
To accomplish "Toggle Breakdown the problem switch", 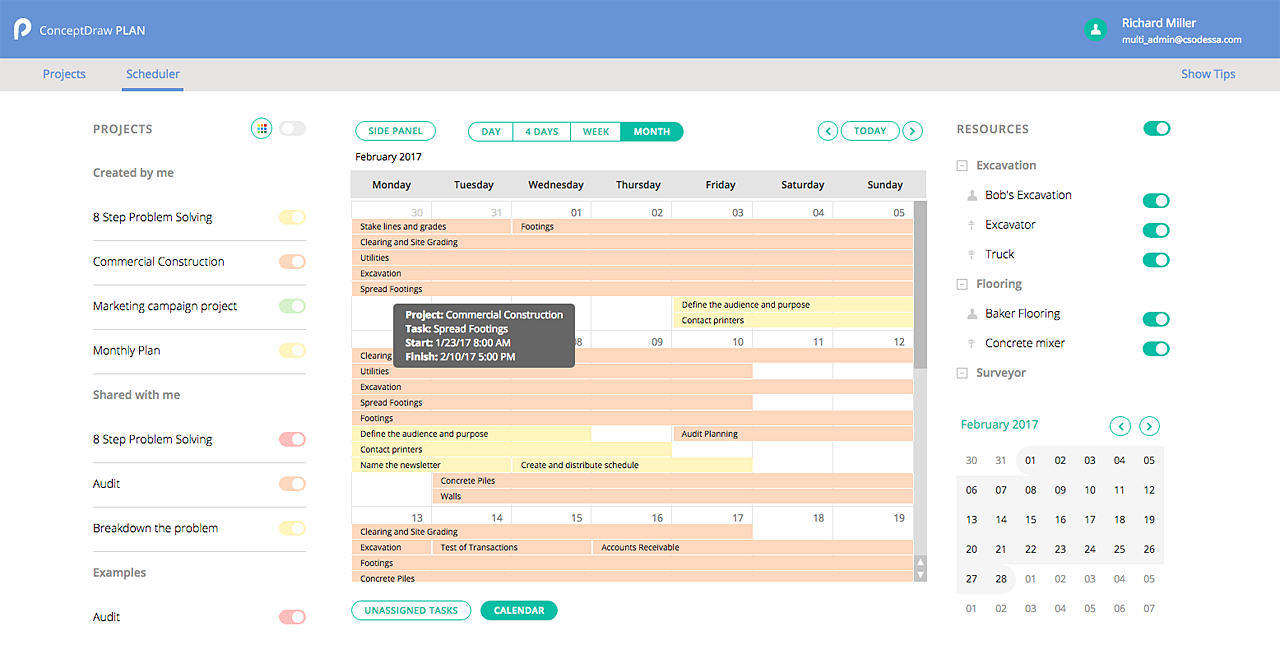I will 292,528.
